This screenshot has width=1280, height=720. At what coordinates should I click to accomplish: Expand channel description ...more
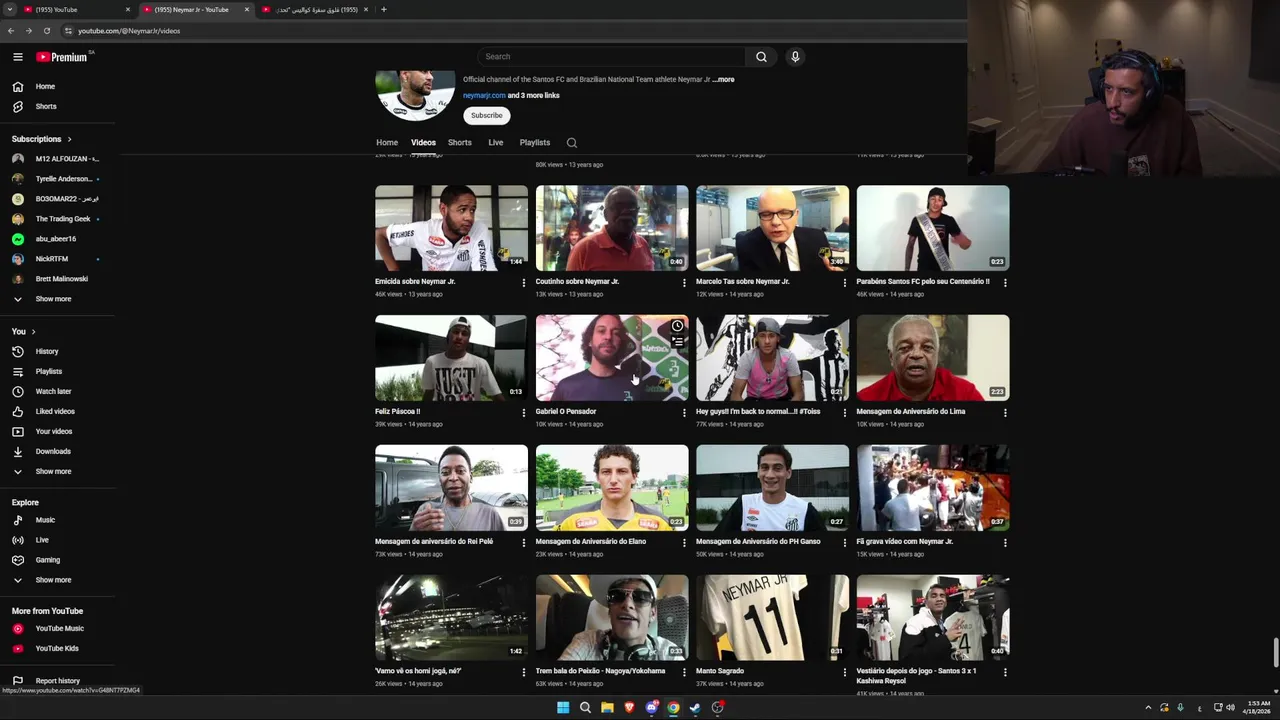coord(724,80)
